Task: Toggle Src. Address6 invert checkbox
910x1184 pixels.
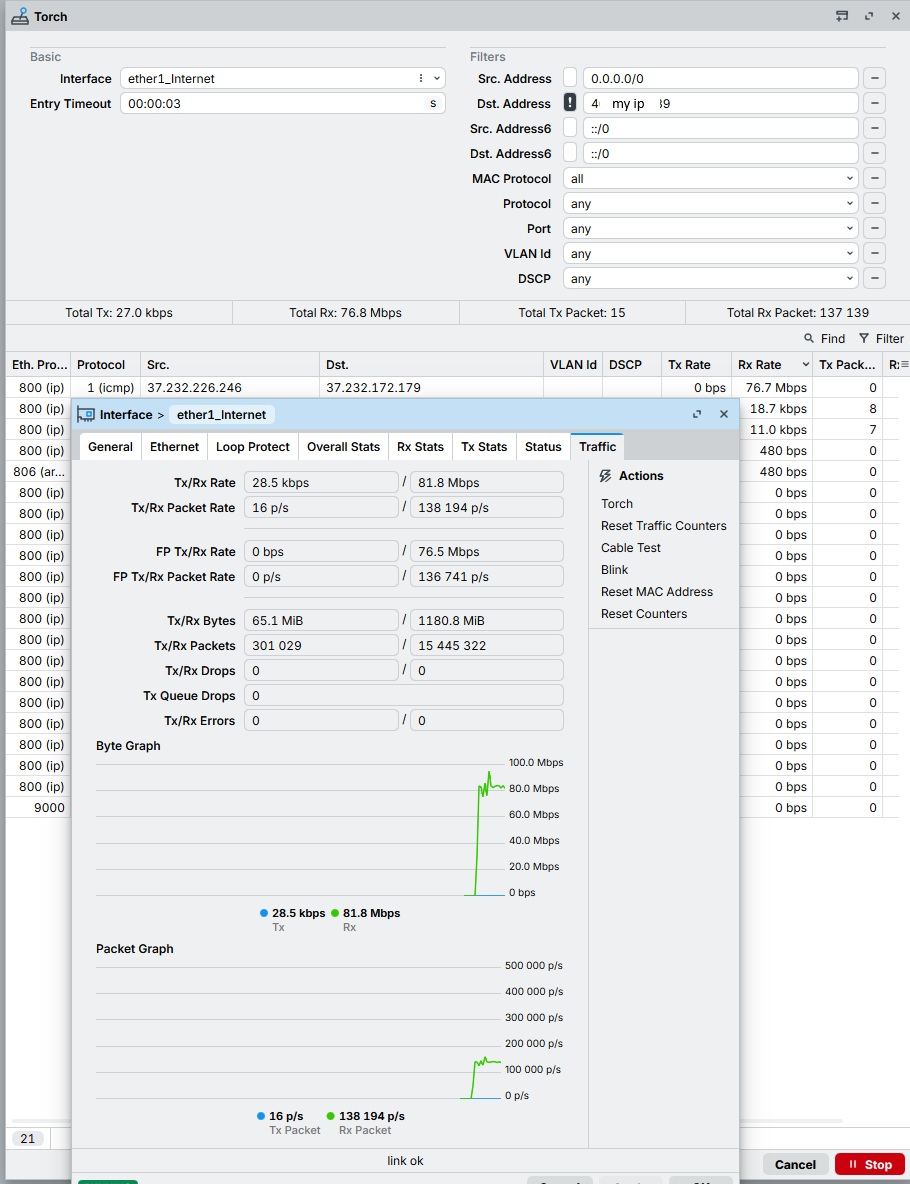Action: click(570, 128)
